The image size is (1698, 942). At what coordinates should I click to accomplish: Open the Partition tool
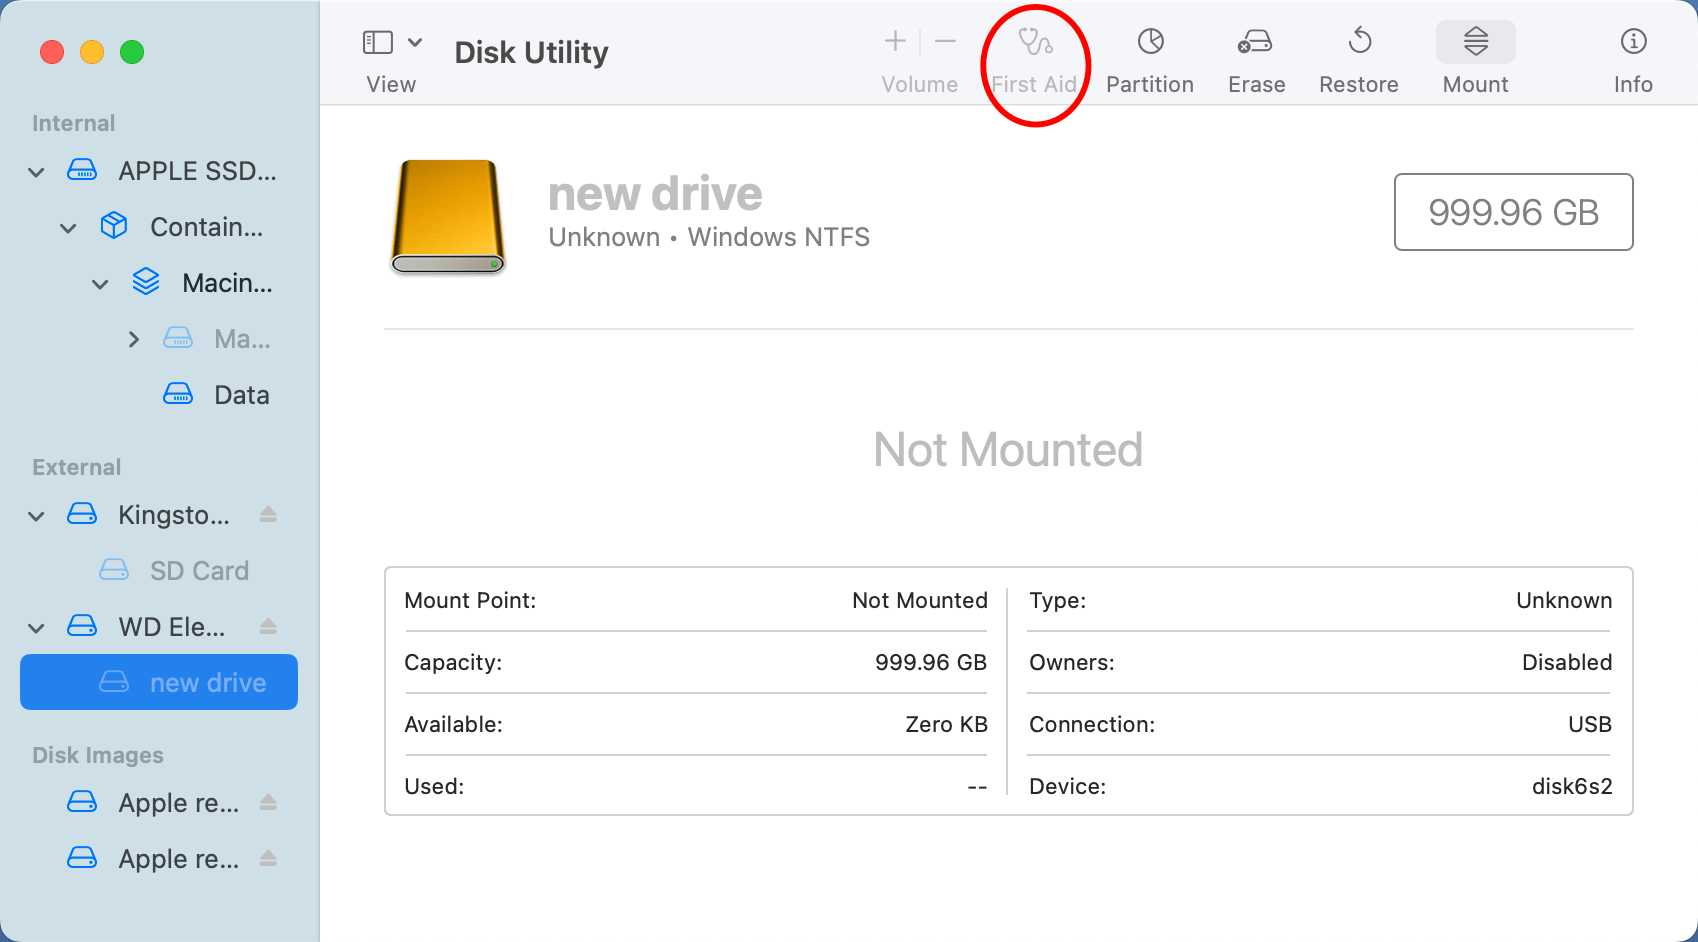[1149, 55]
